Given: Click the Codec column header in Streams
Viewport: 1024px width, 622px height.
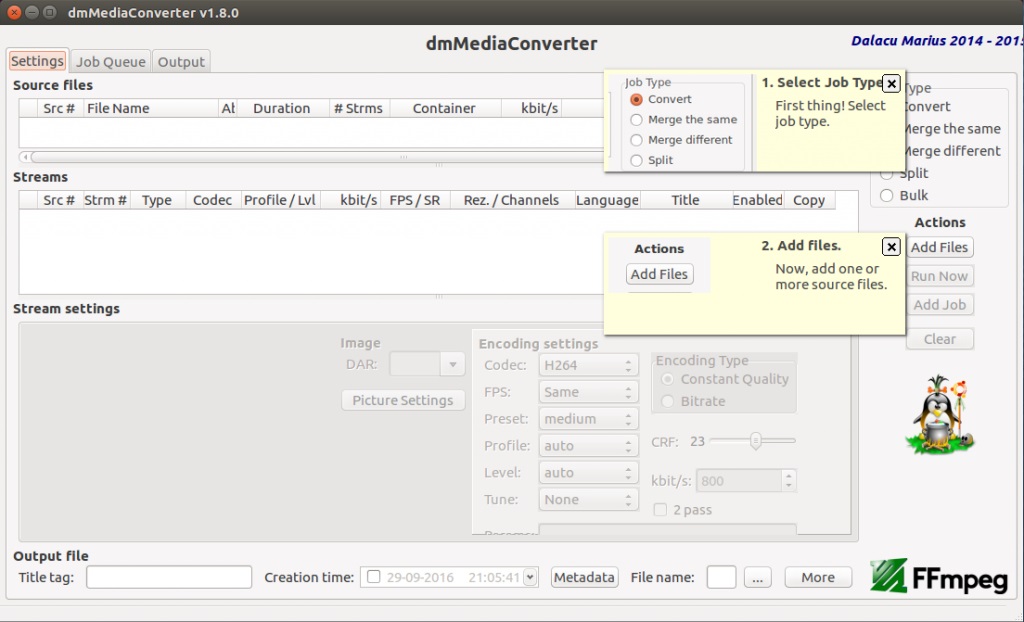Looking at the screenshot, I should click(212, 200).
